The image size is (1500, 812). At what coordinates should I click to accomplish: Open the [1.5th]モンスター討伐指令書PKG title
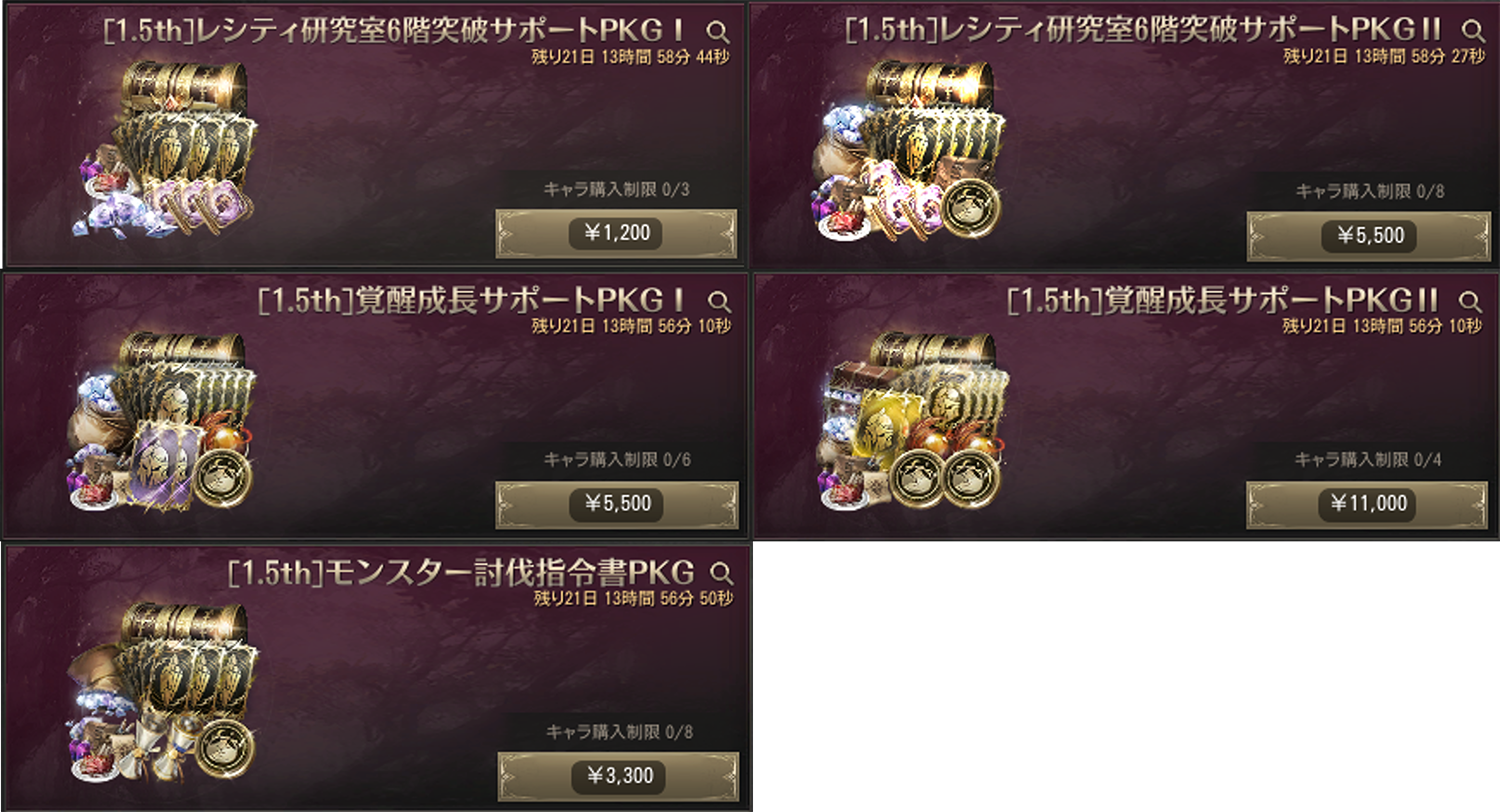461,573
